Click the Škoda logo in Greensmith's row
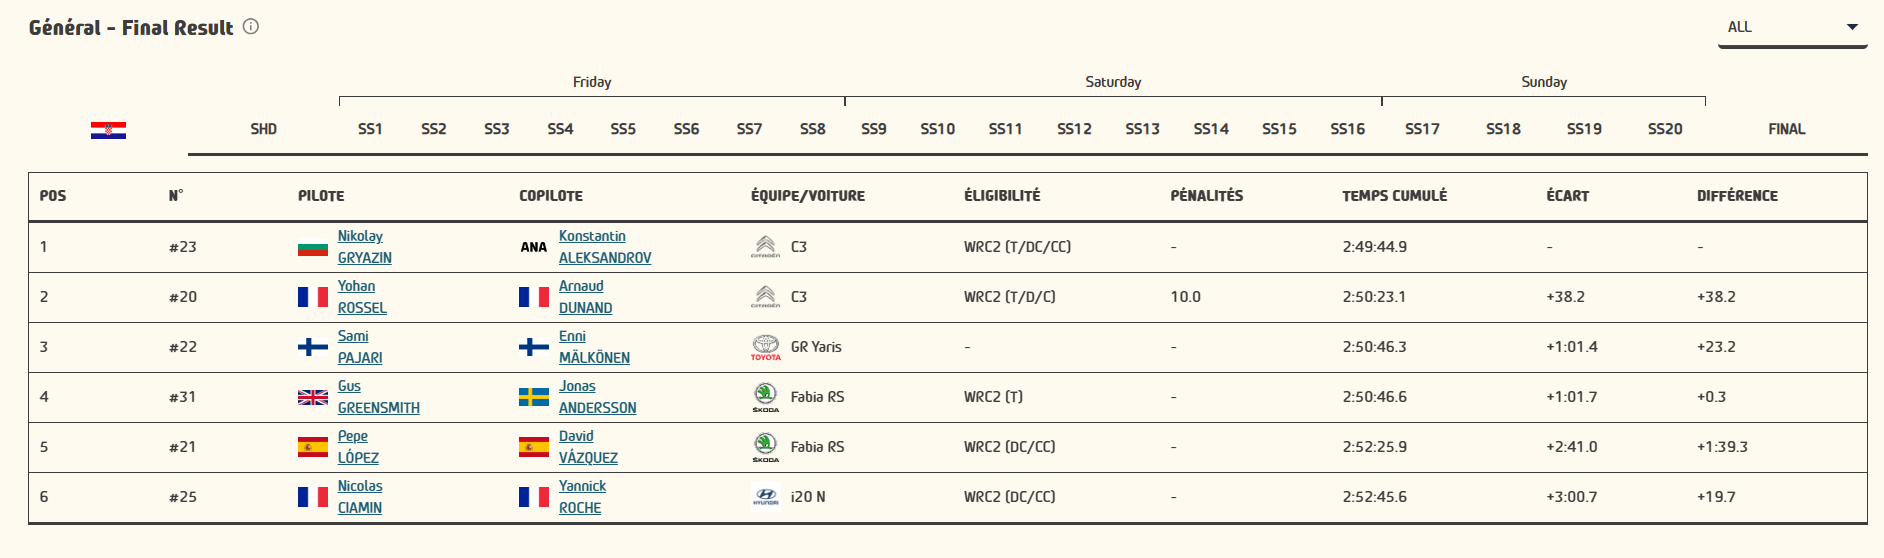Screen dimensions: 1884x558 [x=765, y=397]
